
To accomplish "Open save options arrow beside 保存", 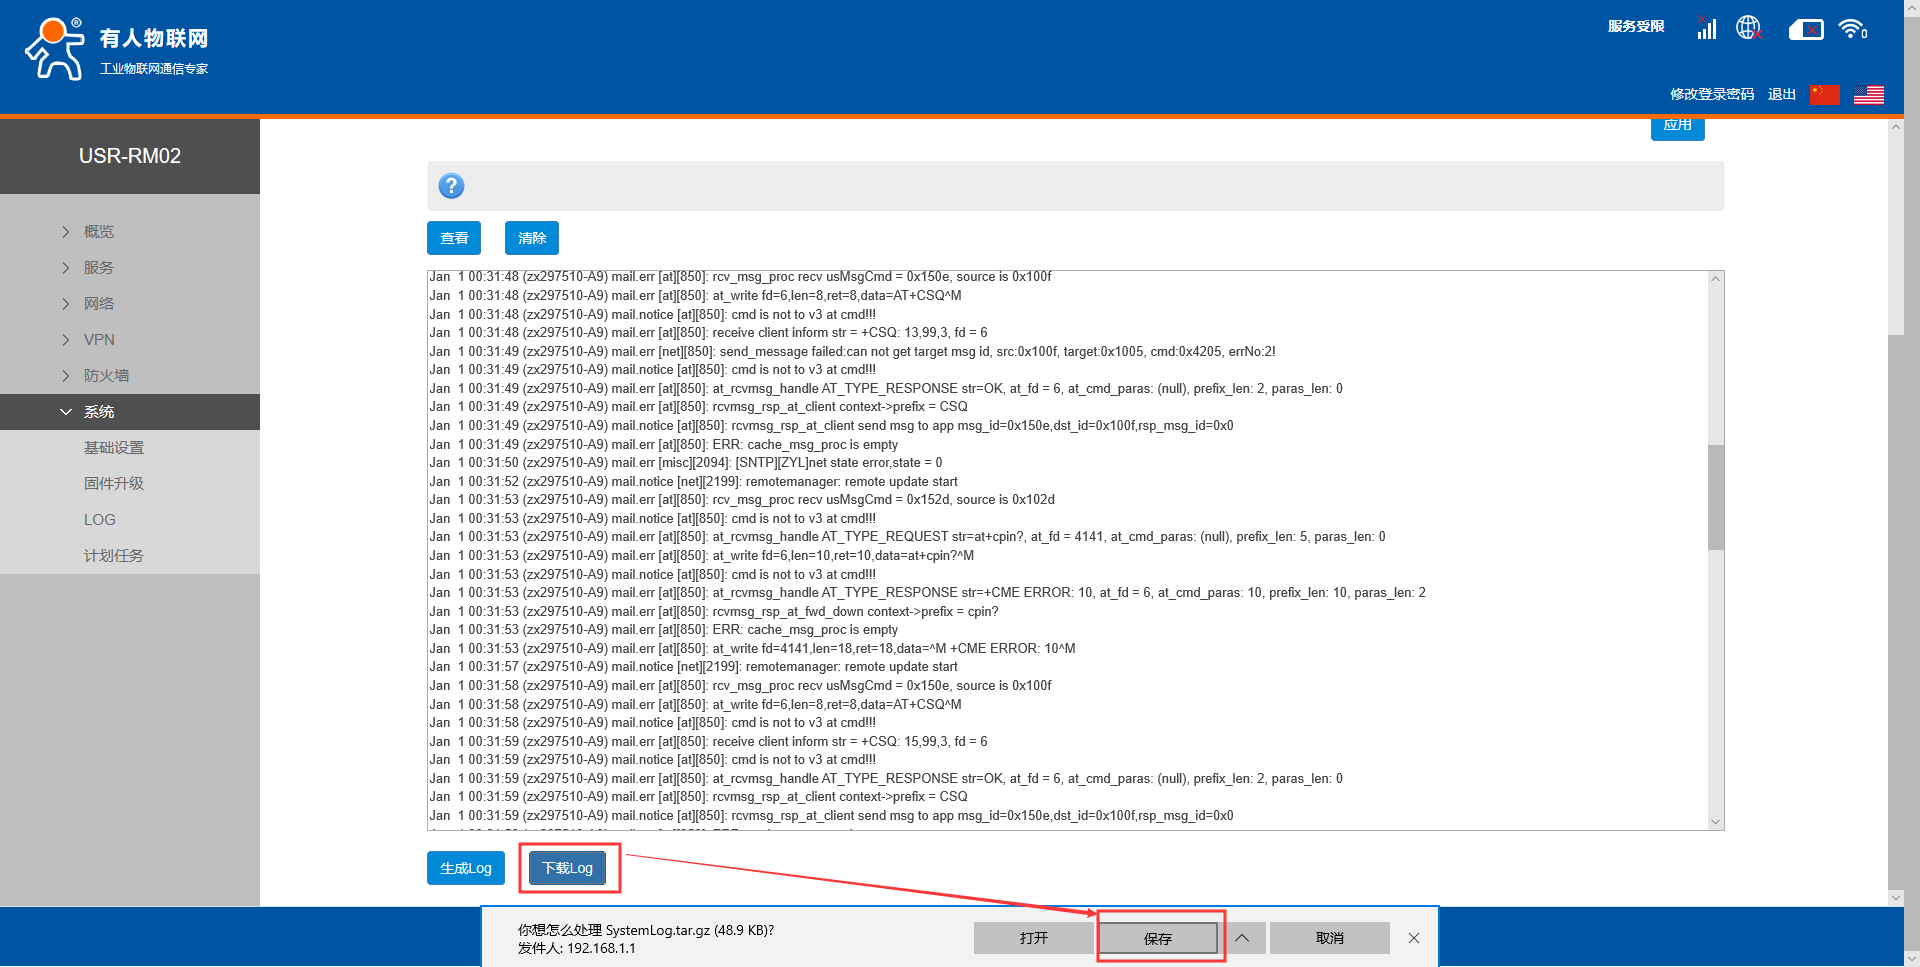I will pos(1242,938).
